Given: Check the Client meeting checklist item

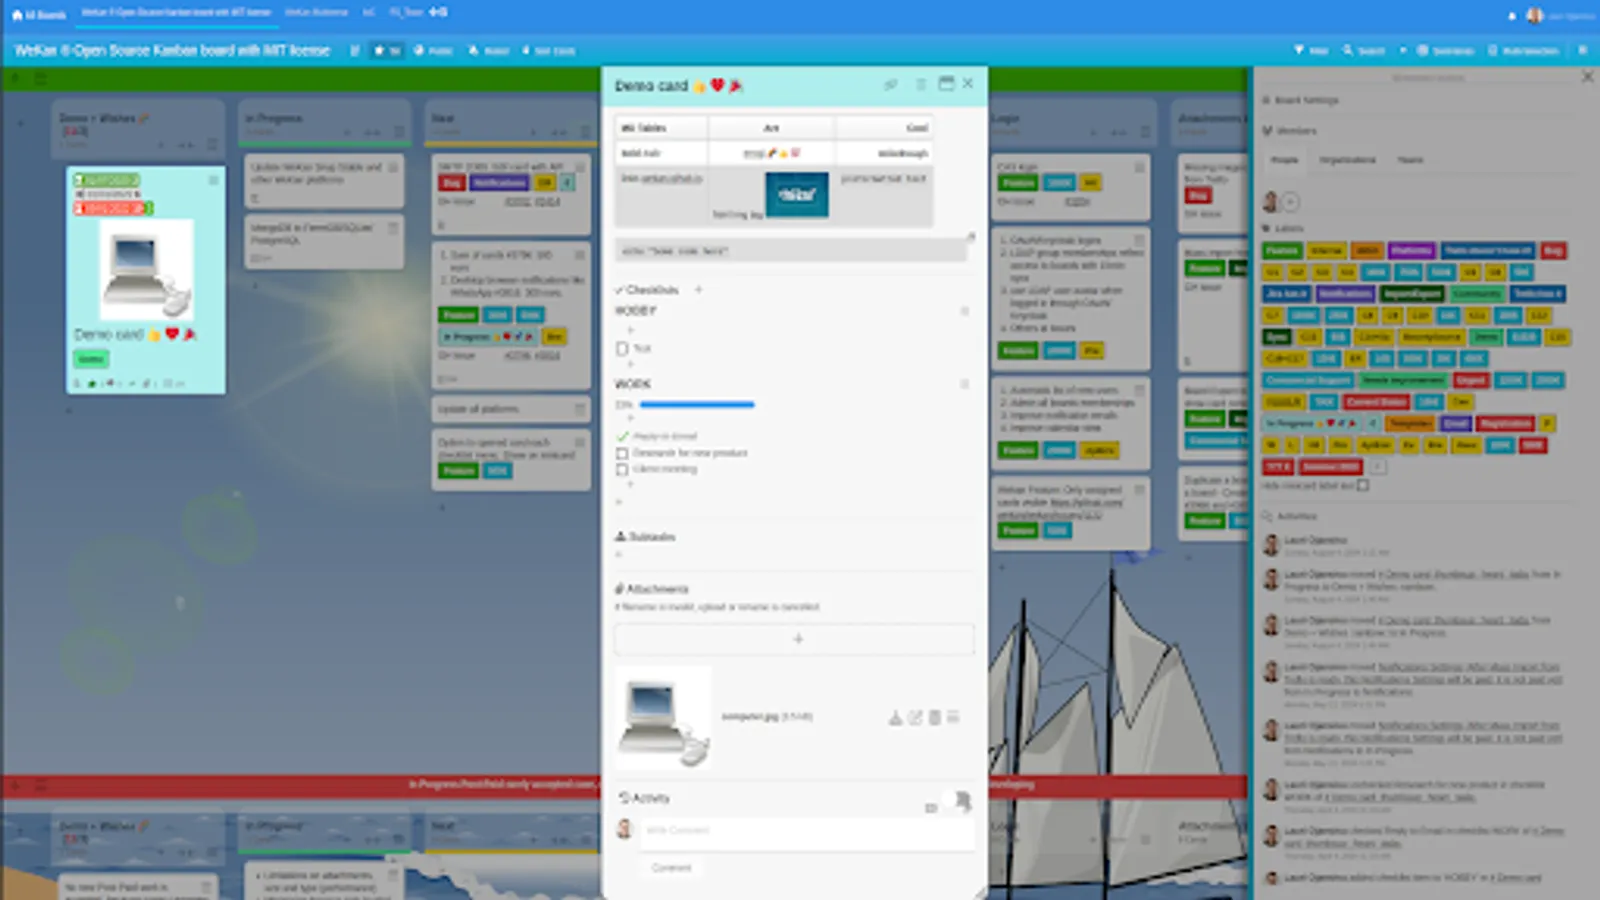Looking at the screenshot, I should (622, 469).
